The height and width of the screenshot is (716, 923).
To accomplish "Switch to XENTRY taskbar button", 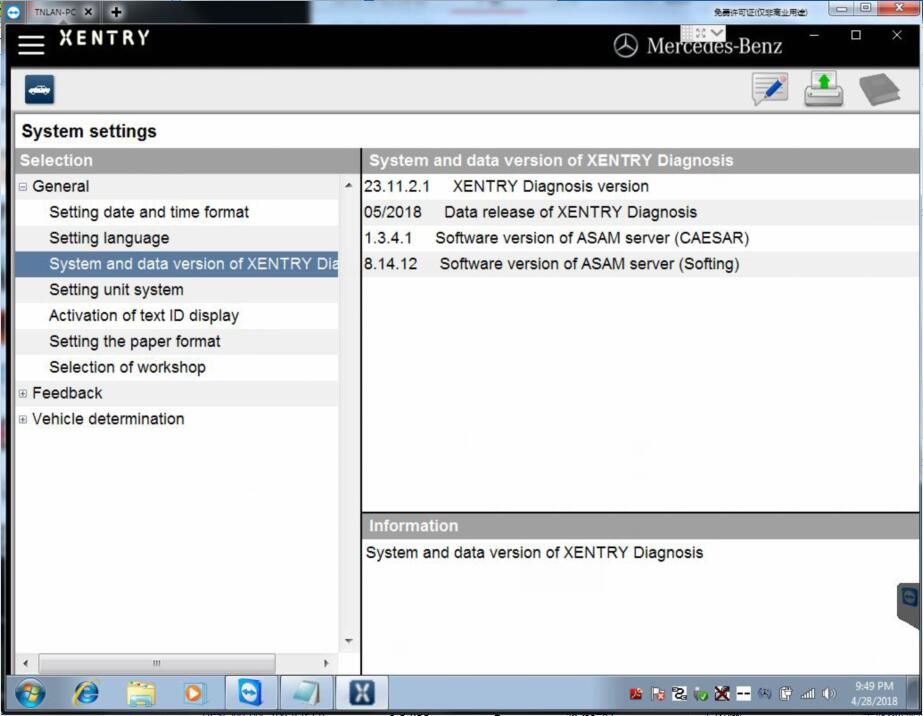I will 361,692.
